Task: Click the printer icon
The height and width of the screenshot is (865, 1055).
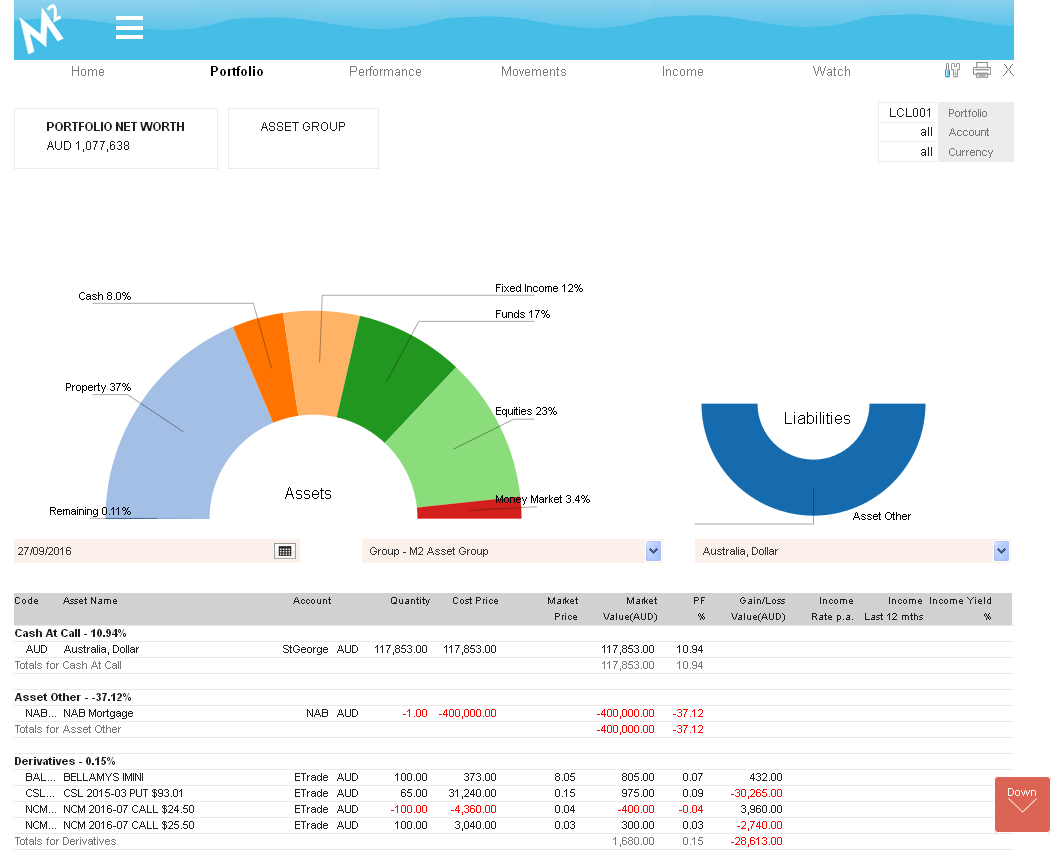Action: click(x=981, y=70)
